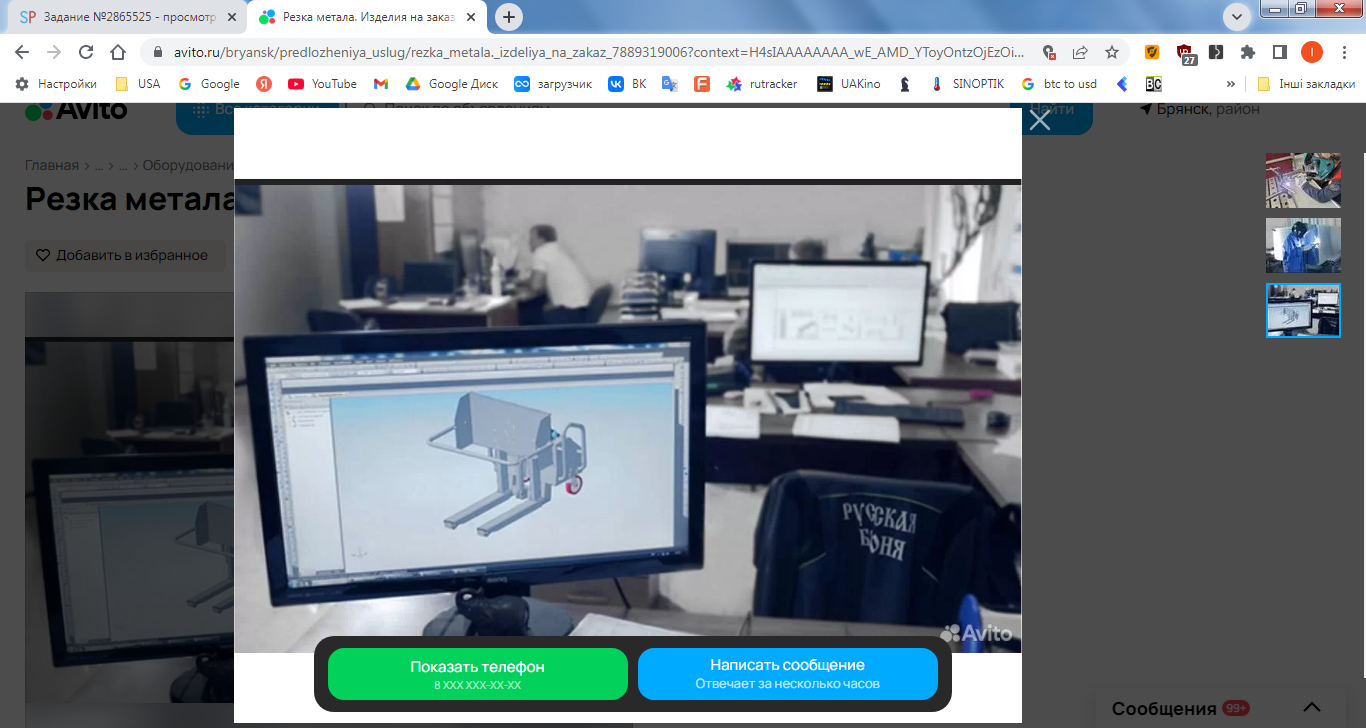Open the blocked location icon in address bar
The height and width of the screenshot is (728, 1366).
(x=1048, y=52)
